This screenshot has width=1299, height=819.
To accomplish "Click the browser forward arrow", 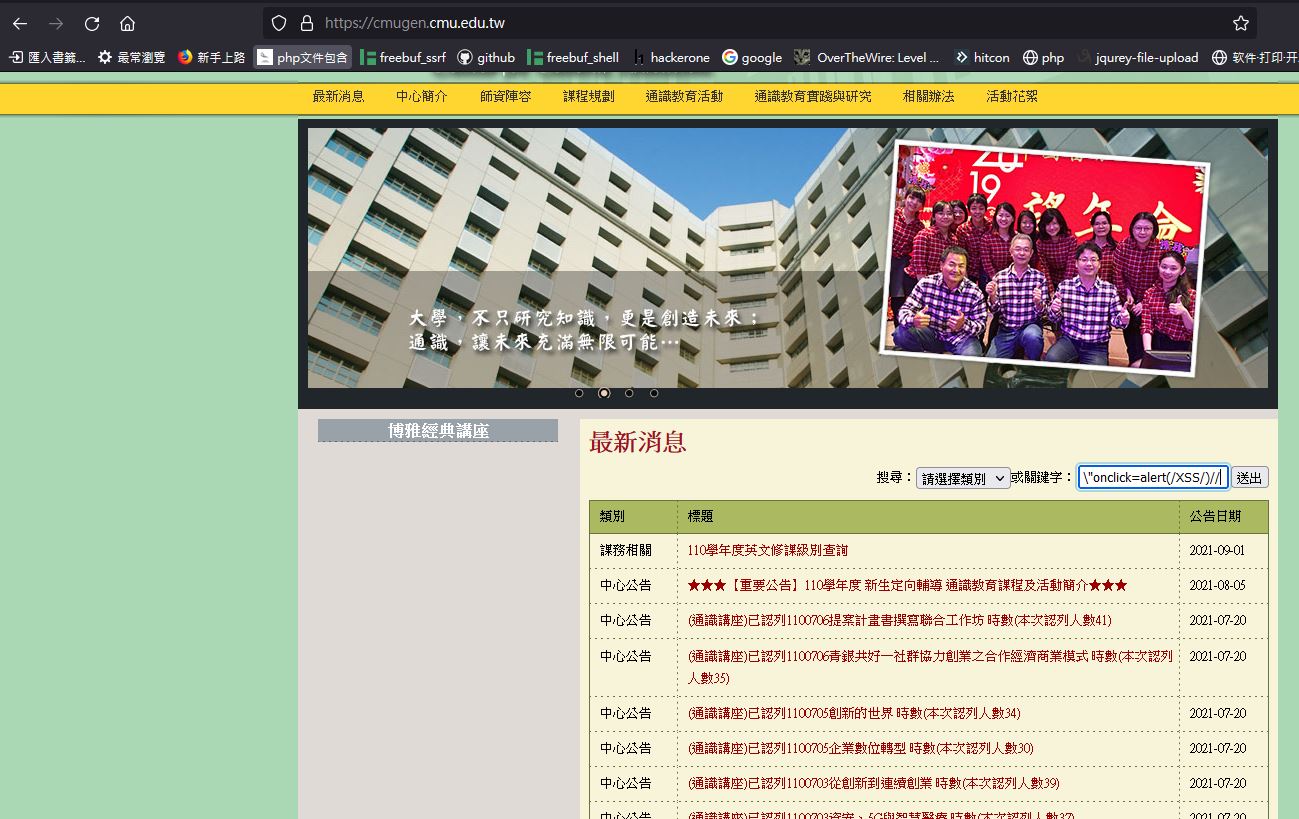I will [x=56, y=23].
